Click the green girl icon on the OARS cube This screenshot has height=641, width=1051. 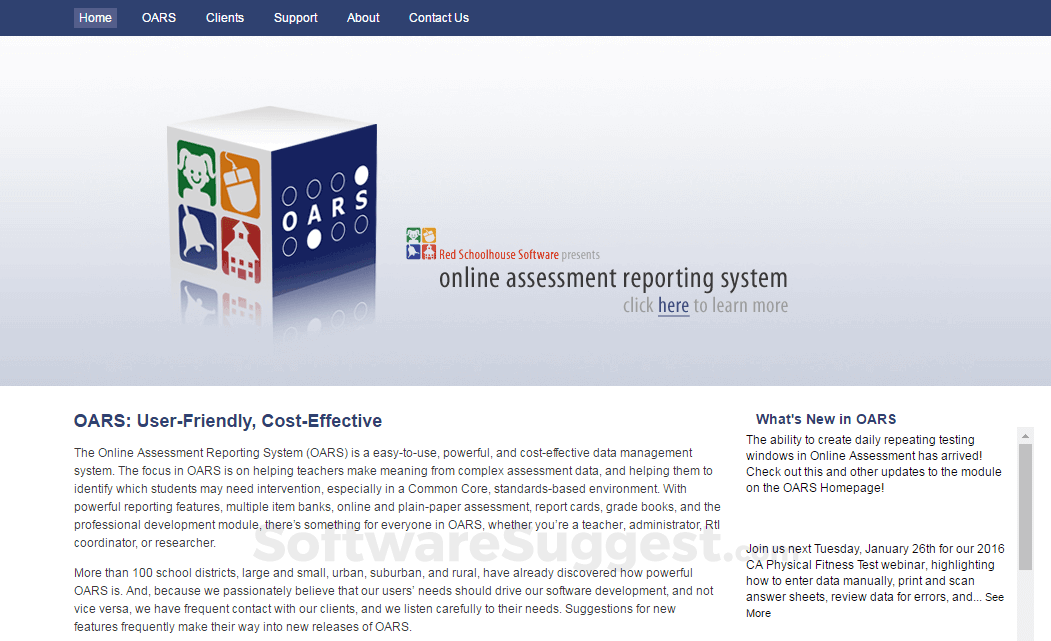click(194, 174)
